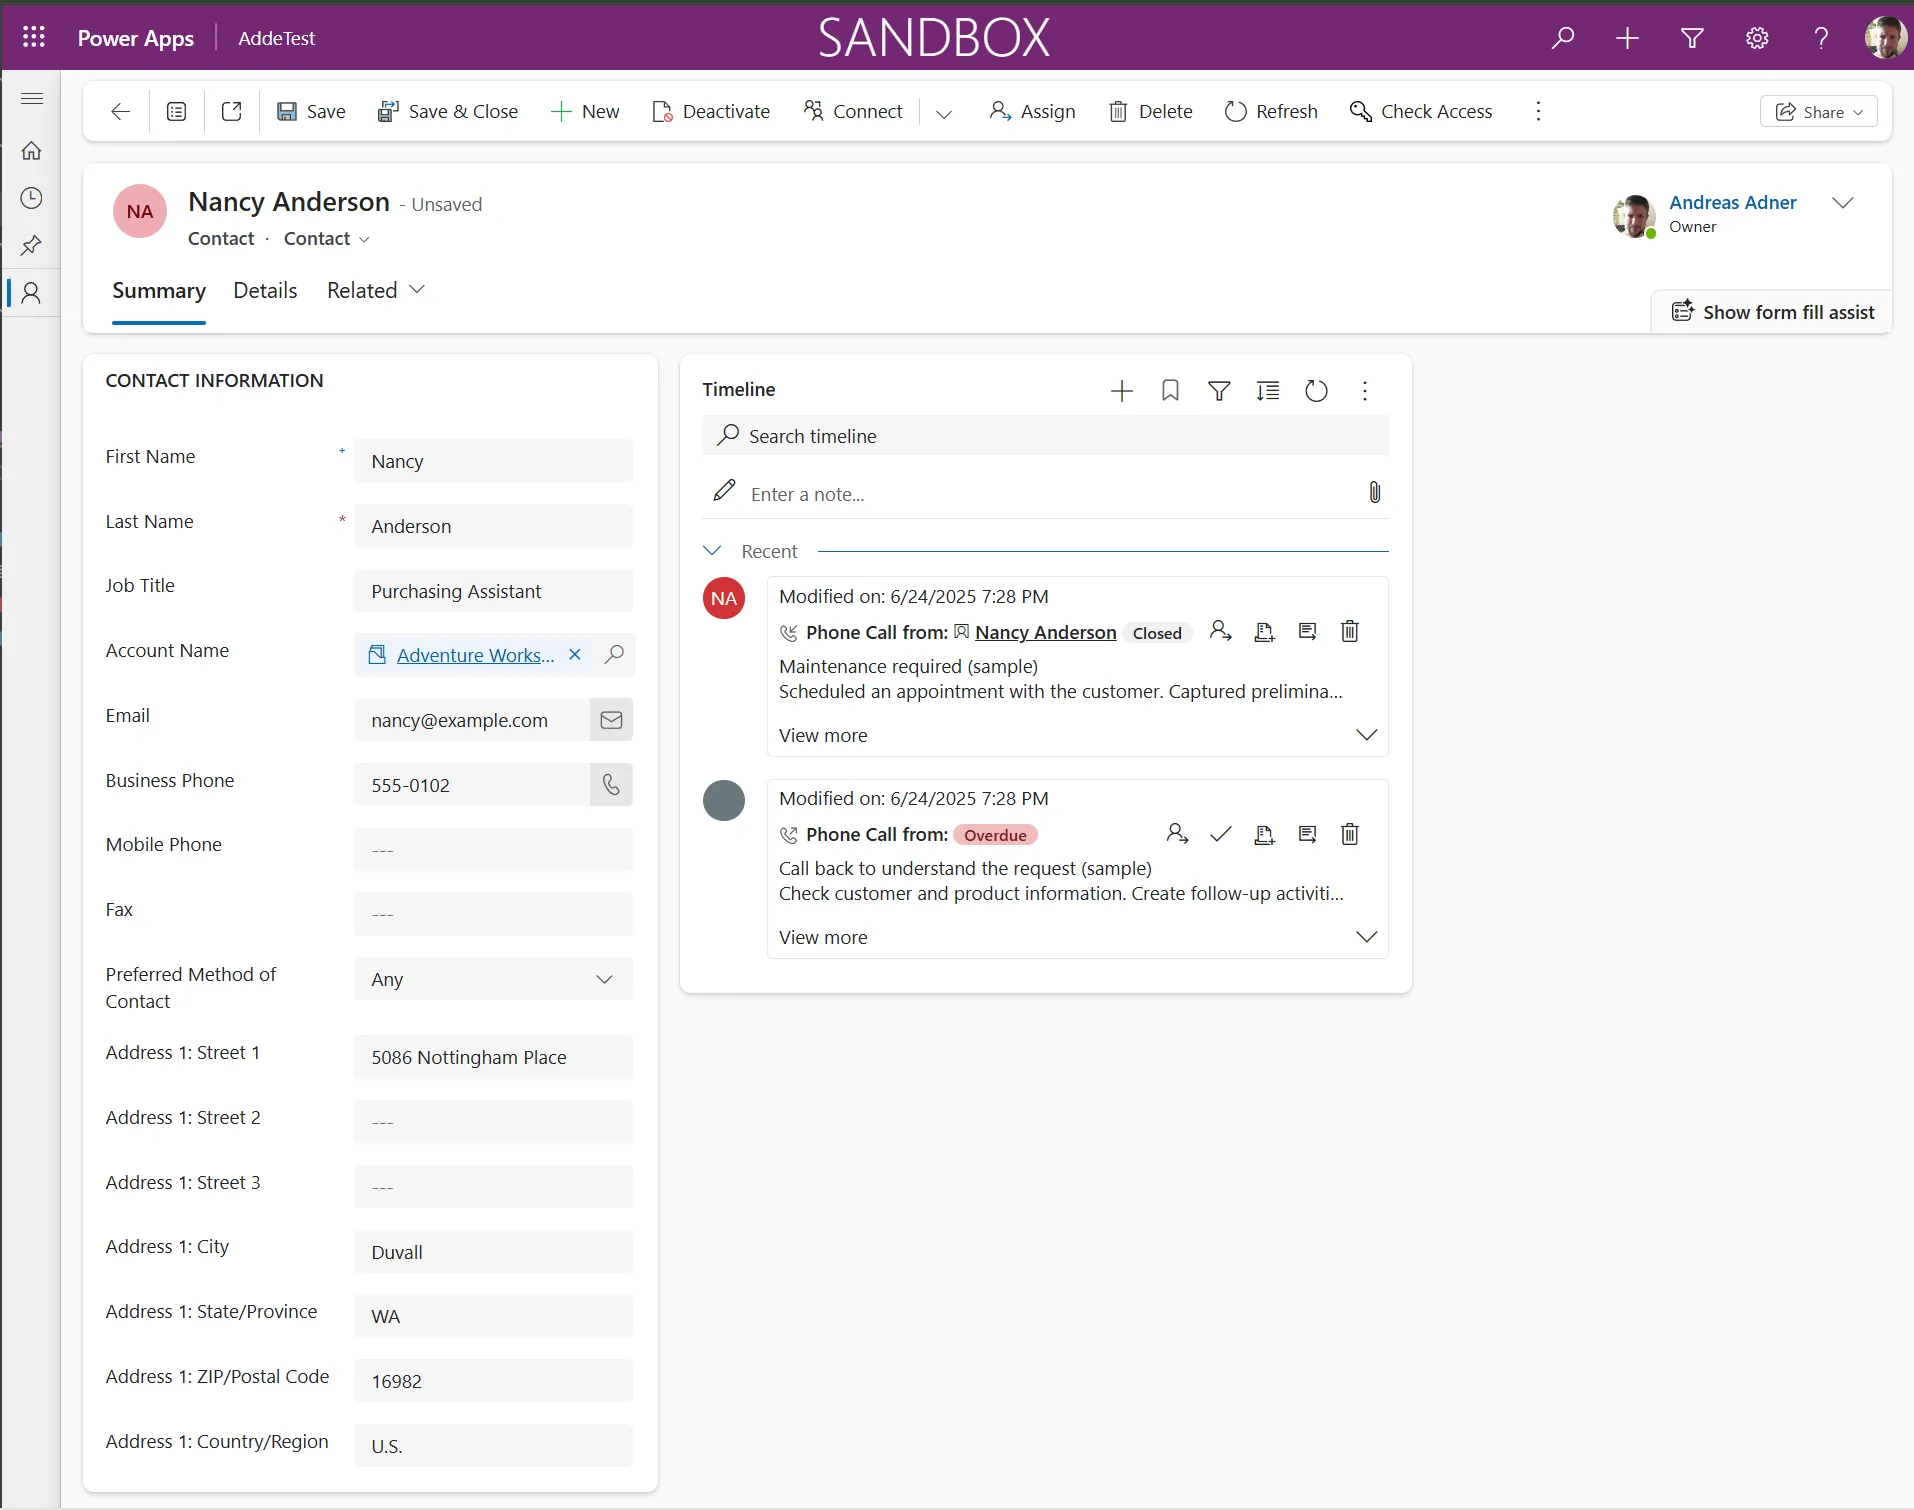Call business phone using phone icon
Screen dimensions: 1914x1510
611,785
